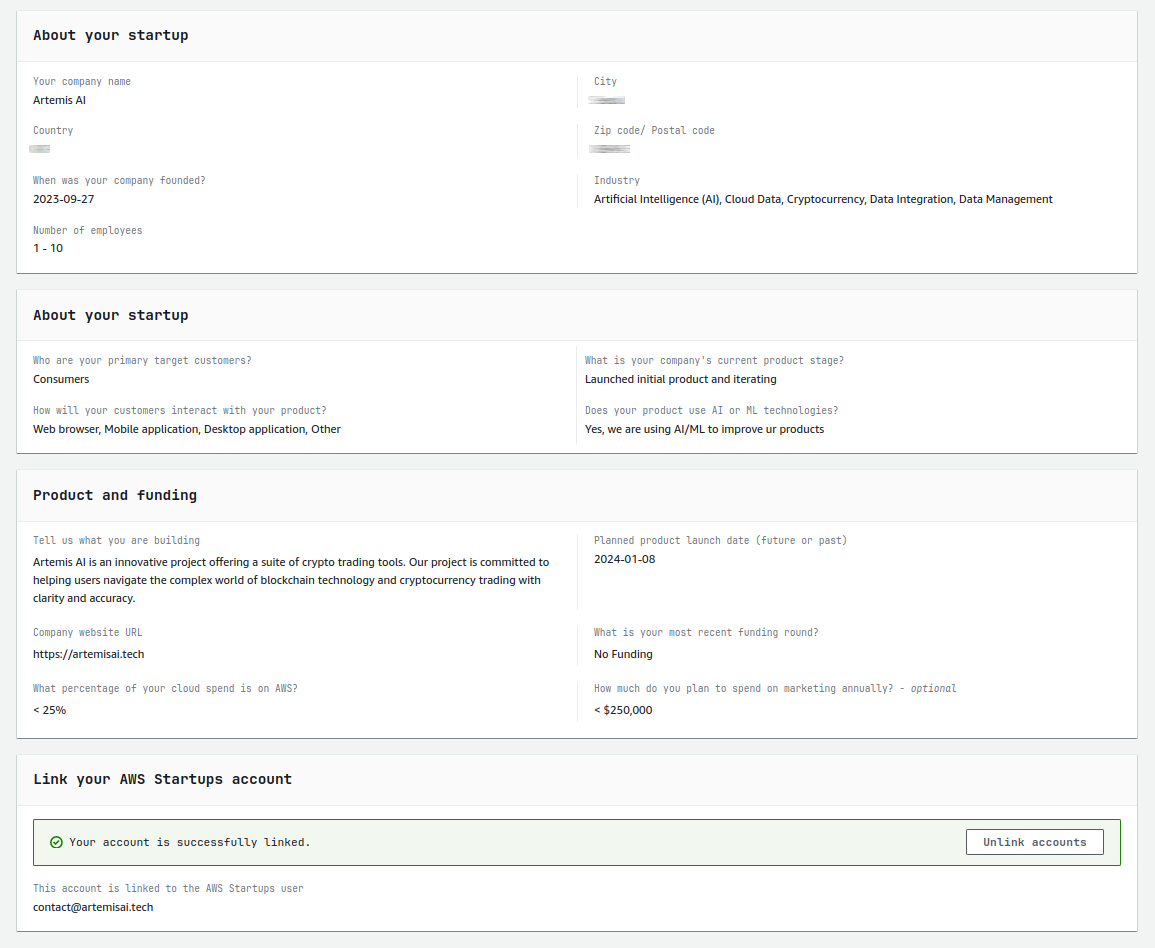The width and height of the screenshot is (1155, 948).
Task: Click the 'Company website URL' label
Action: [88, 633]
